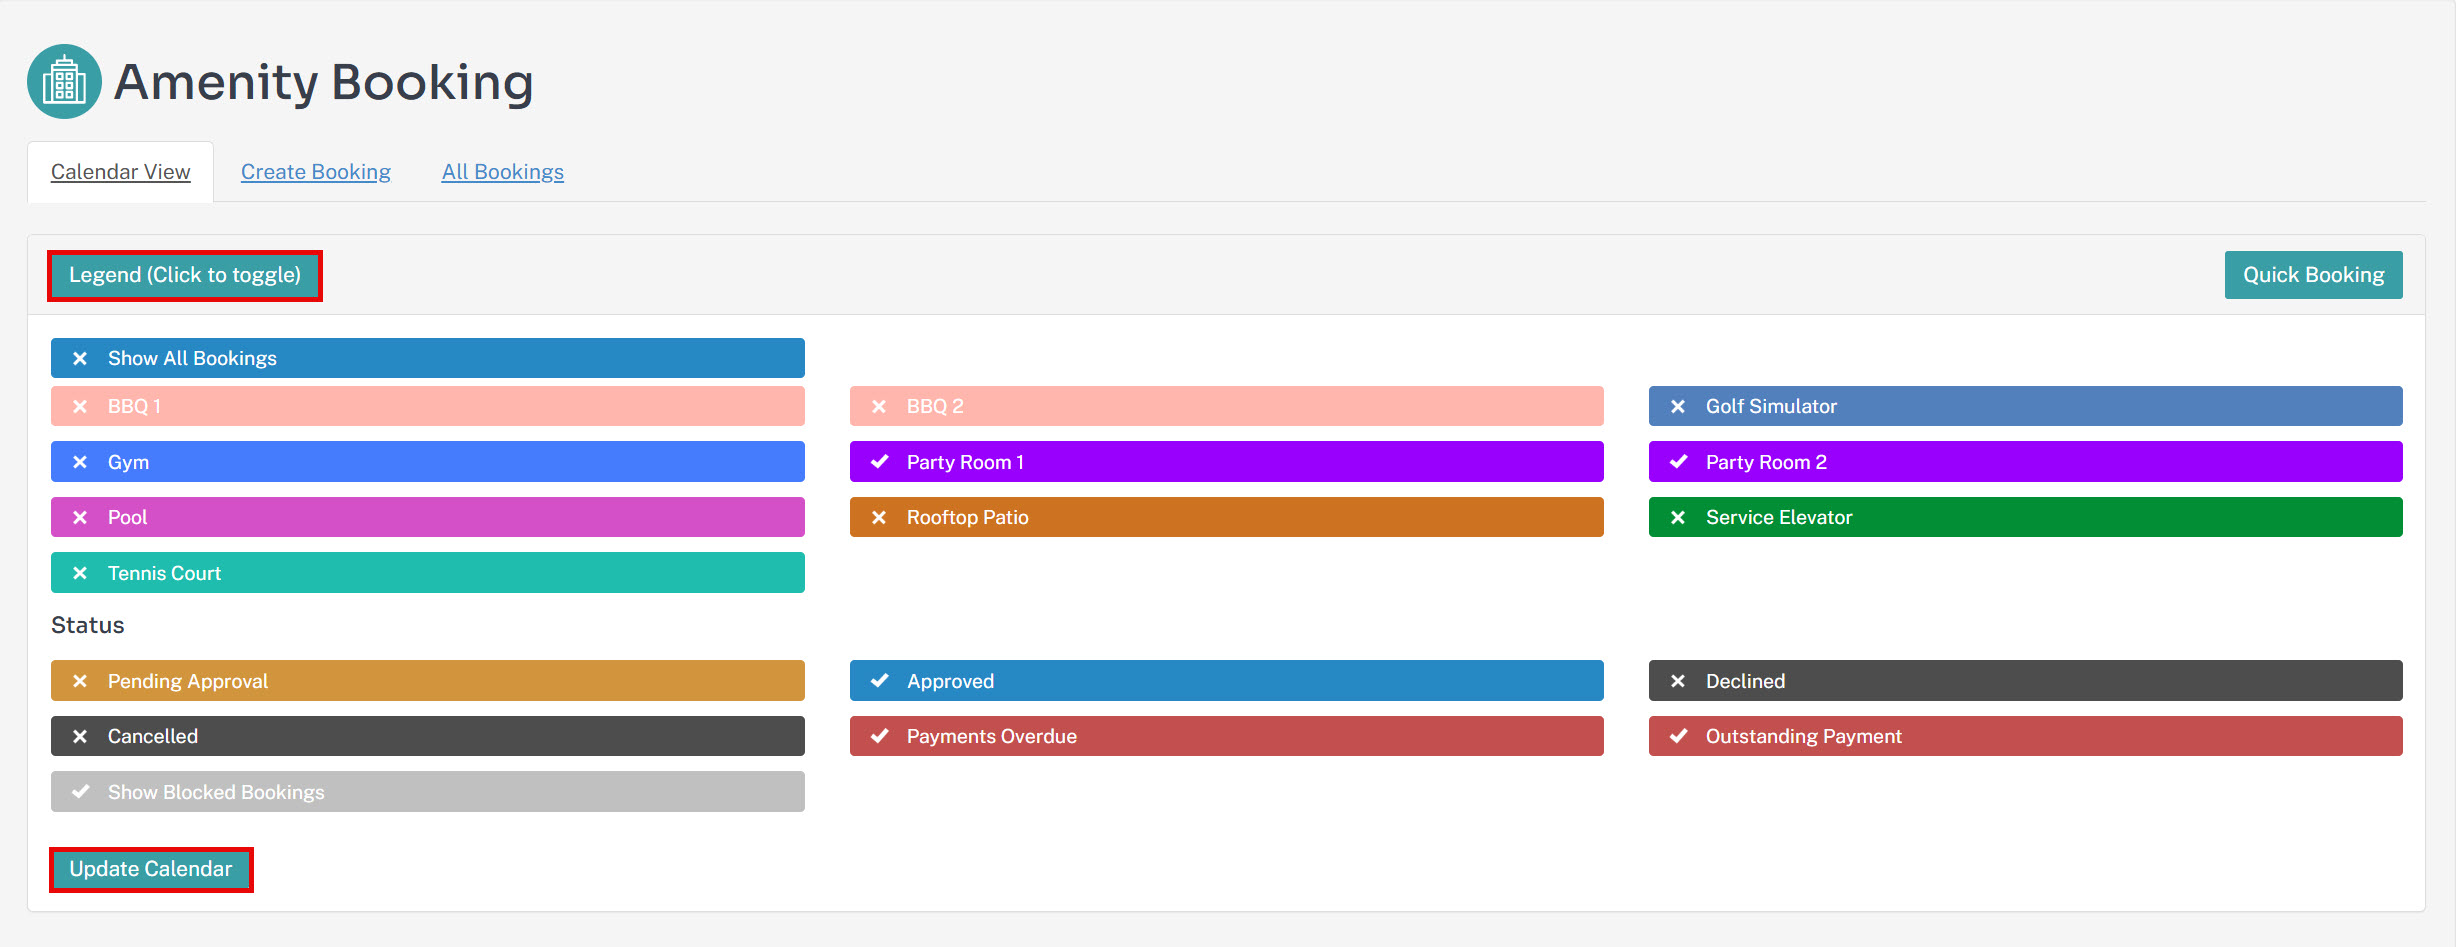Screen dimensions: 2456x947
Task: Click the X icon beside Golf Simulator
Action: [1678, 406]
